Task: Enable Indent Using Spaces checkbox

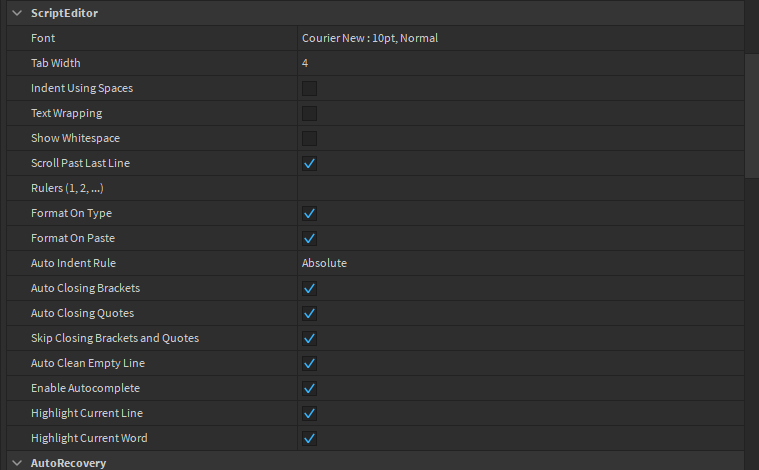Action: tap(310, 88)
